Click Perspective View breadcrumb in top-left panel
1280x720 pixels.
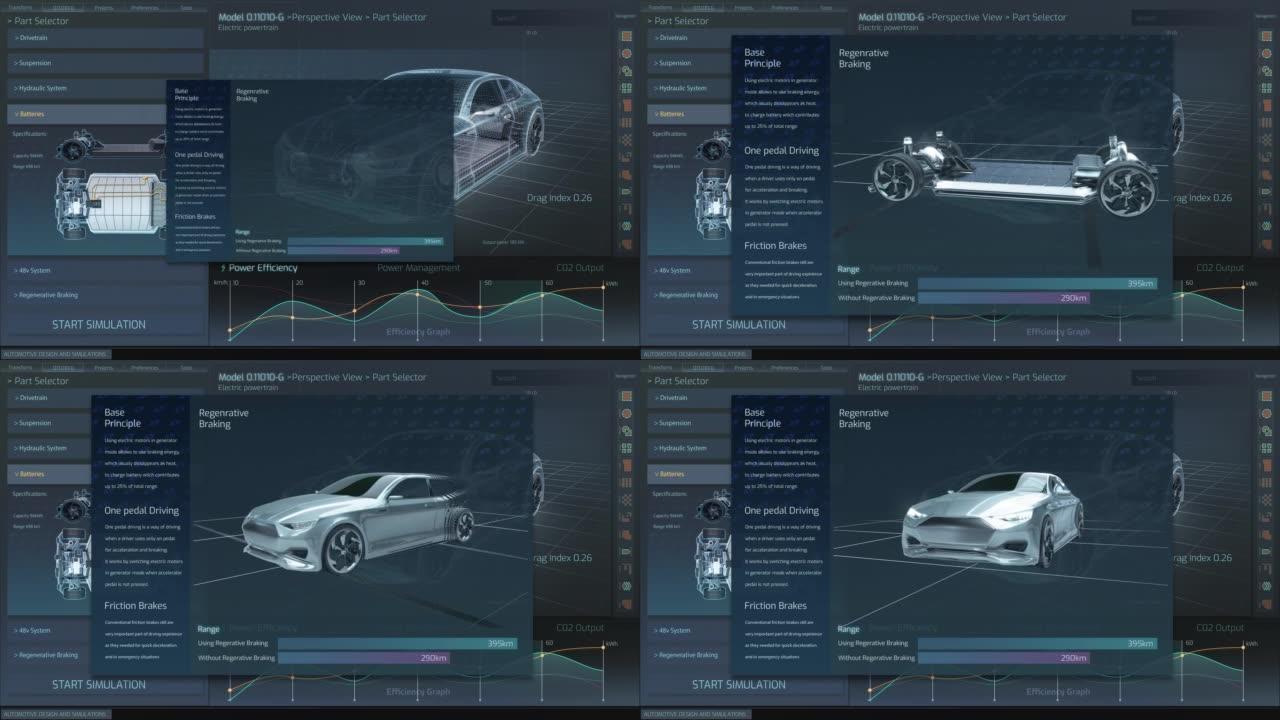point(328,17)
